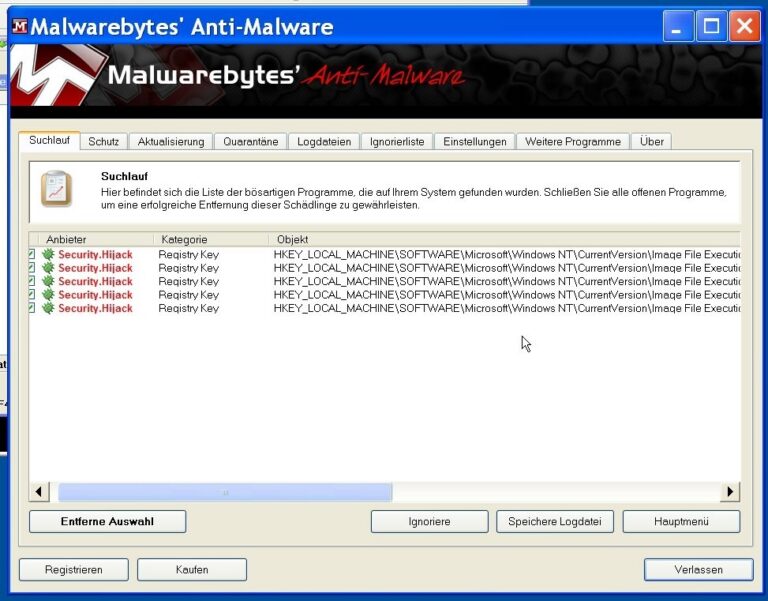
Task: Open the Ignorierliste tab
Action: pos(397,142)
